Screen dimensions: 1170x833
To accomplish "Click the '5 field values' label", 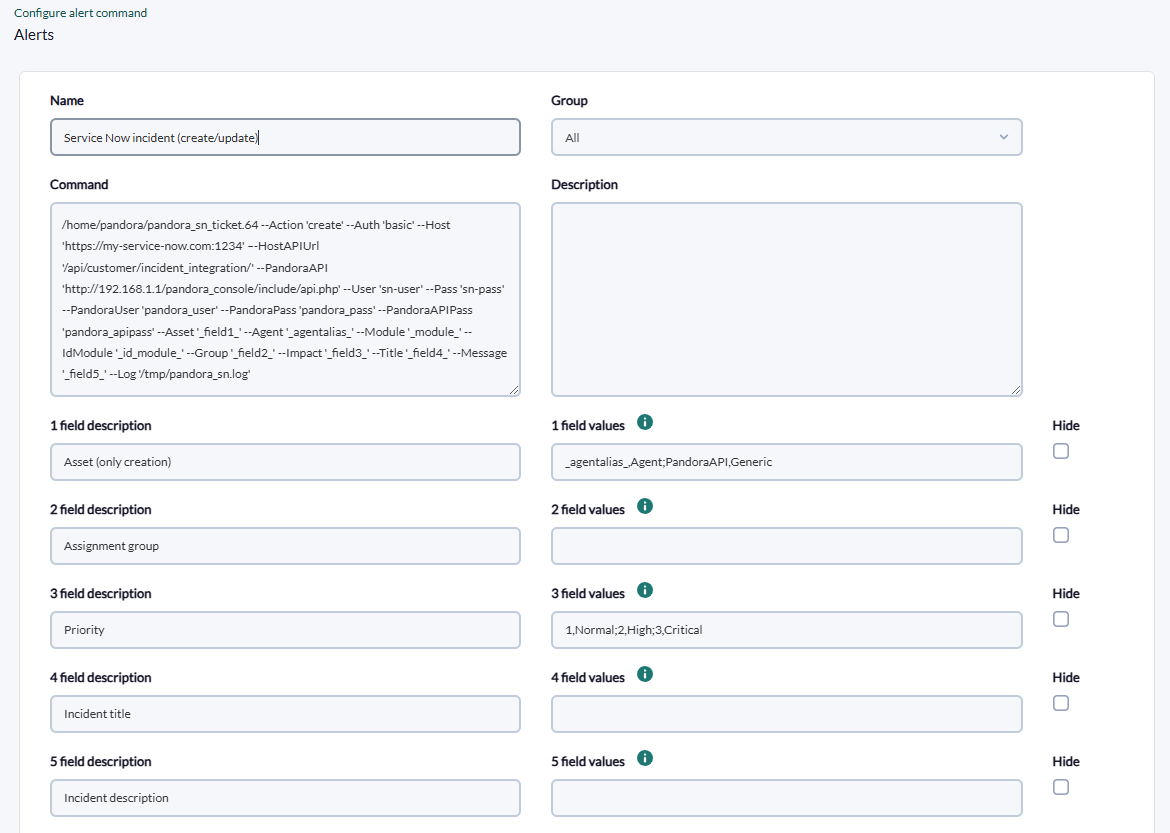I will (x=588, y=761).
